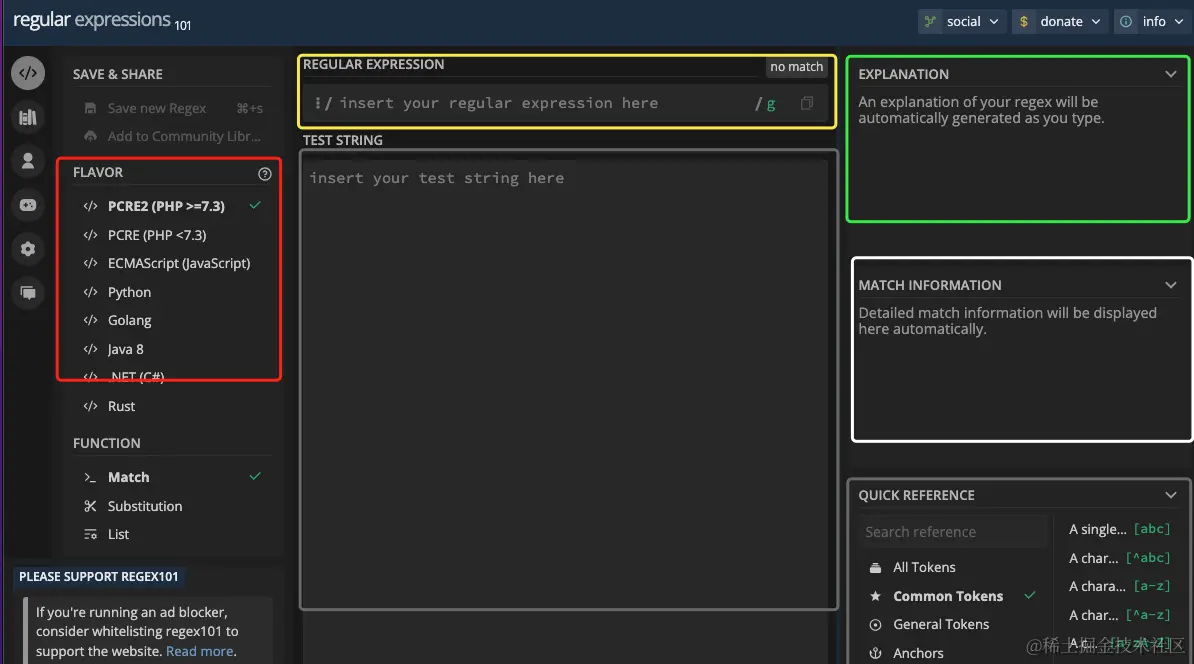Image resolution: width=1194 pixels, height=664 pixels.
Task: Select Golang flavor
Action: click(x=173, y=320)
